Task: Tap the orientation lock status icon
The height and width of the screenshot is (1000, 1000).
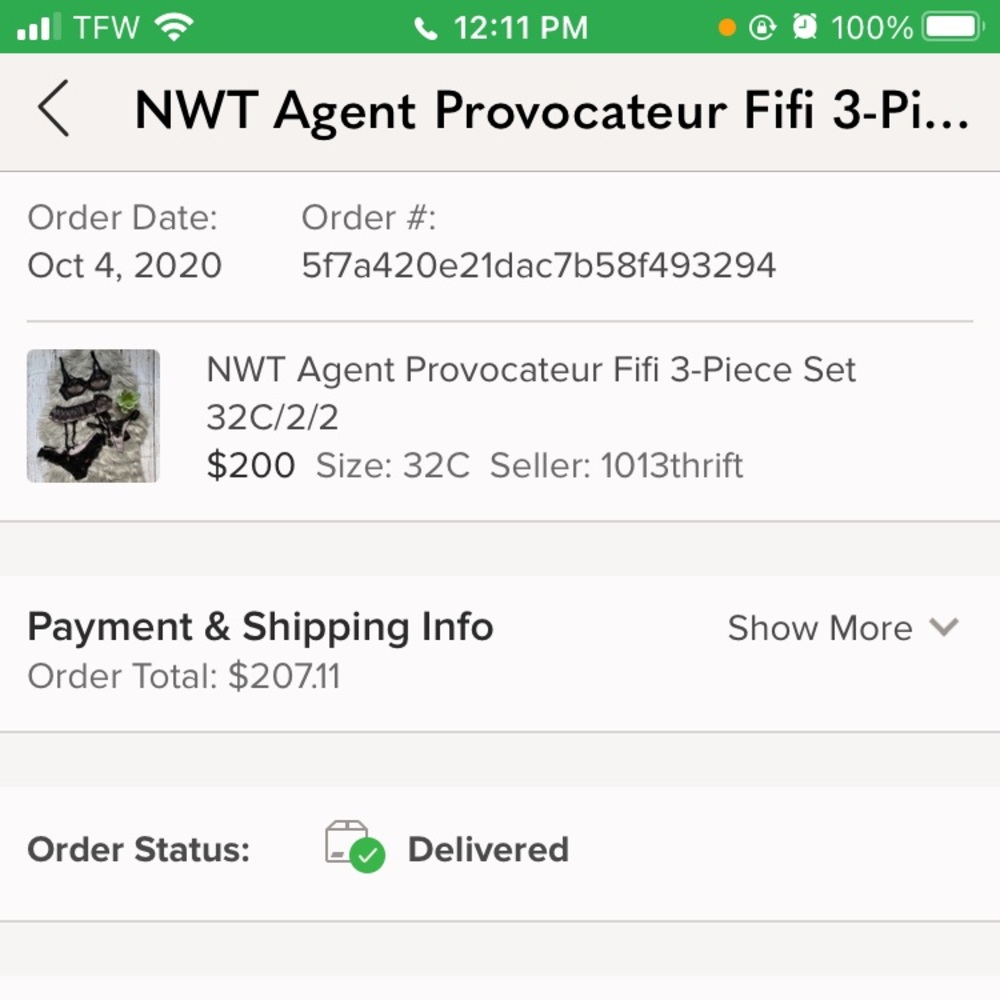Action: (x=762, y=27)
